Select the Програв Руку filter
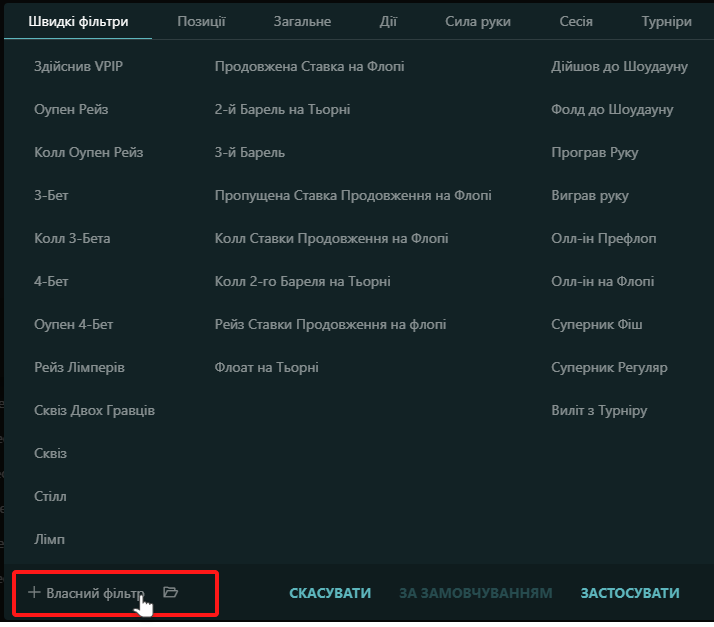This screenshot has width=714, height=627. click(x=595, y=153)
